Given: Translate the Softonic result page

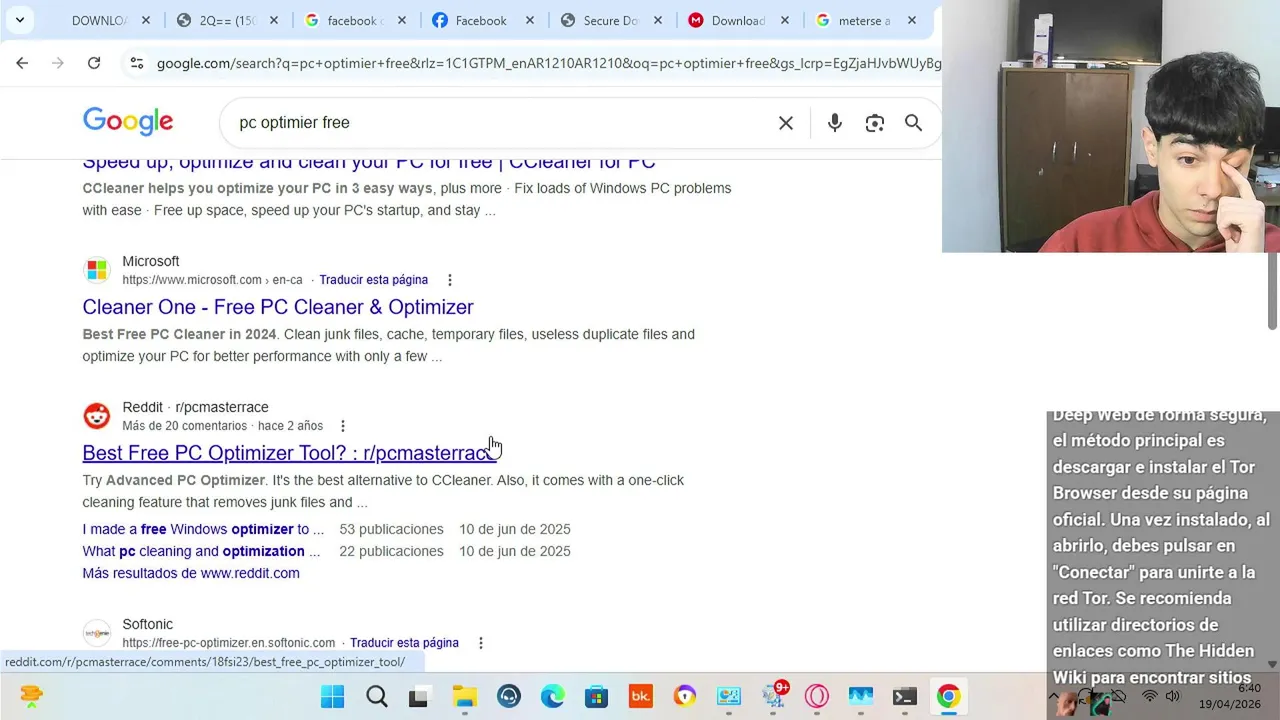Looking at the screenshot, I should pyautogui.click(x=404, y=643).
